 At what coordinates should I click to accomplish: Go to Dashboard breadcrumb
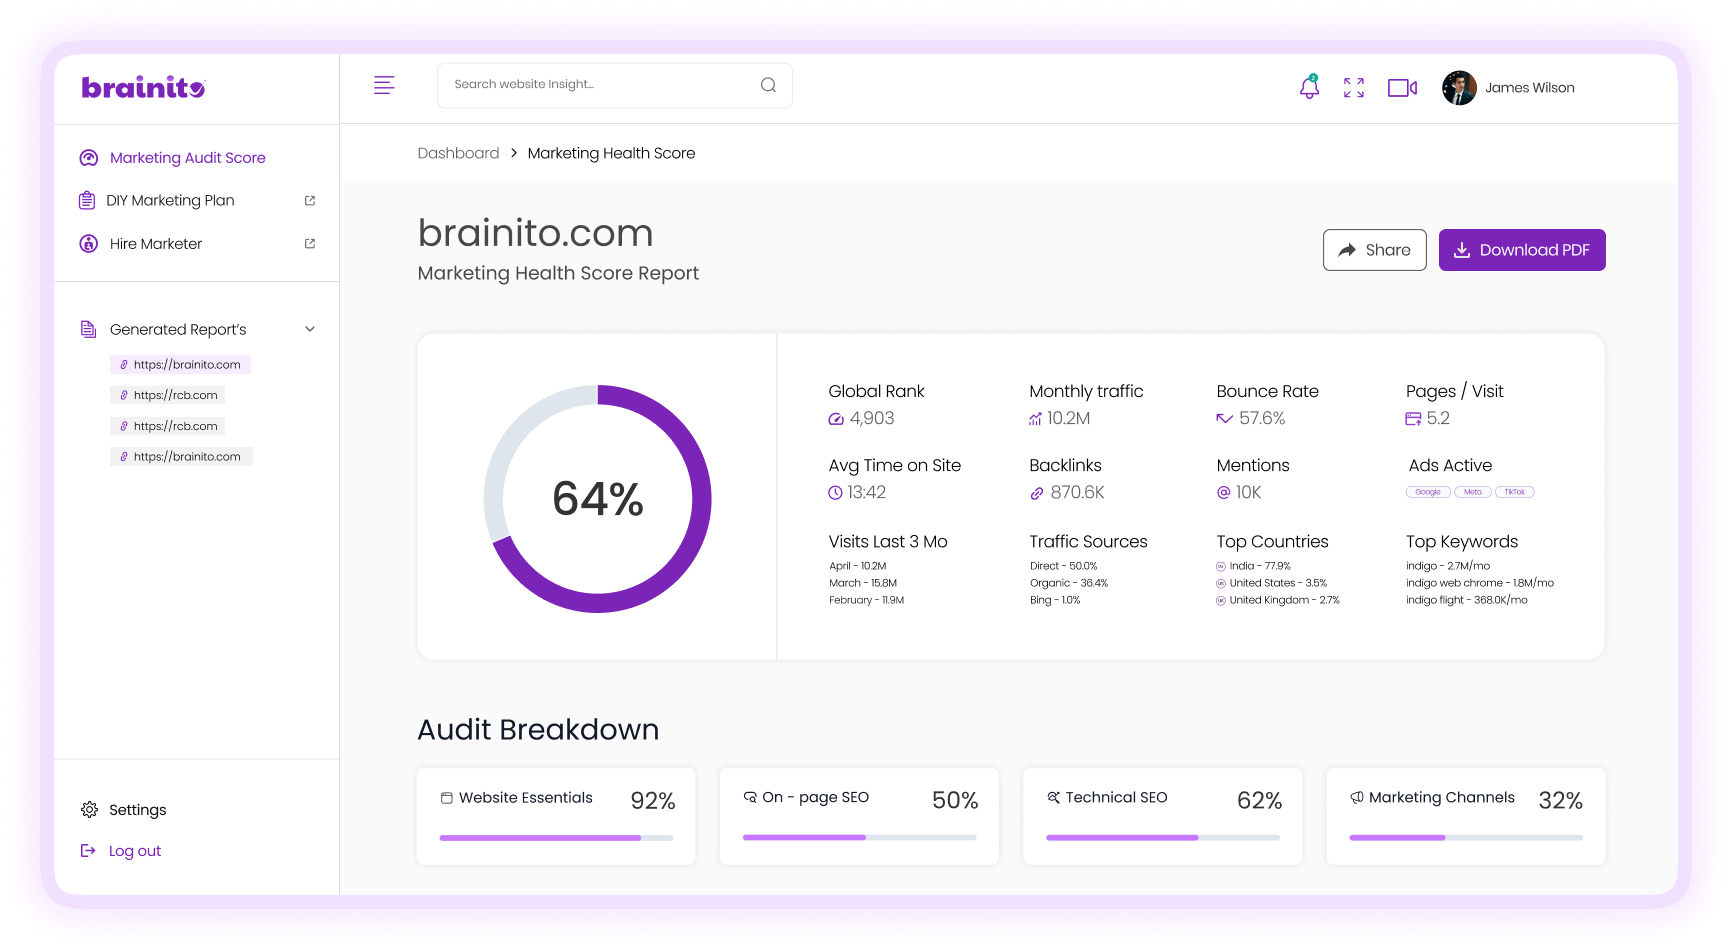[458, 153]
